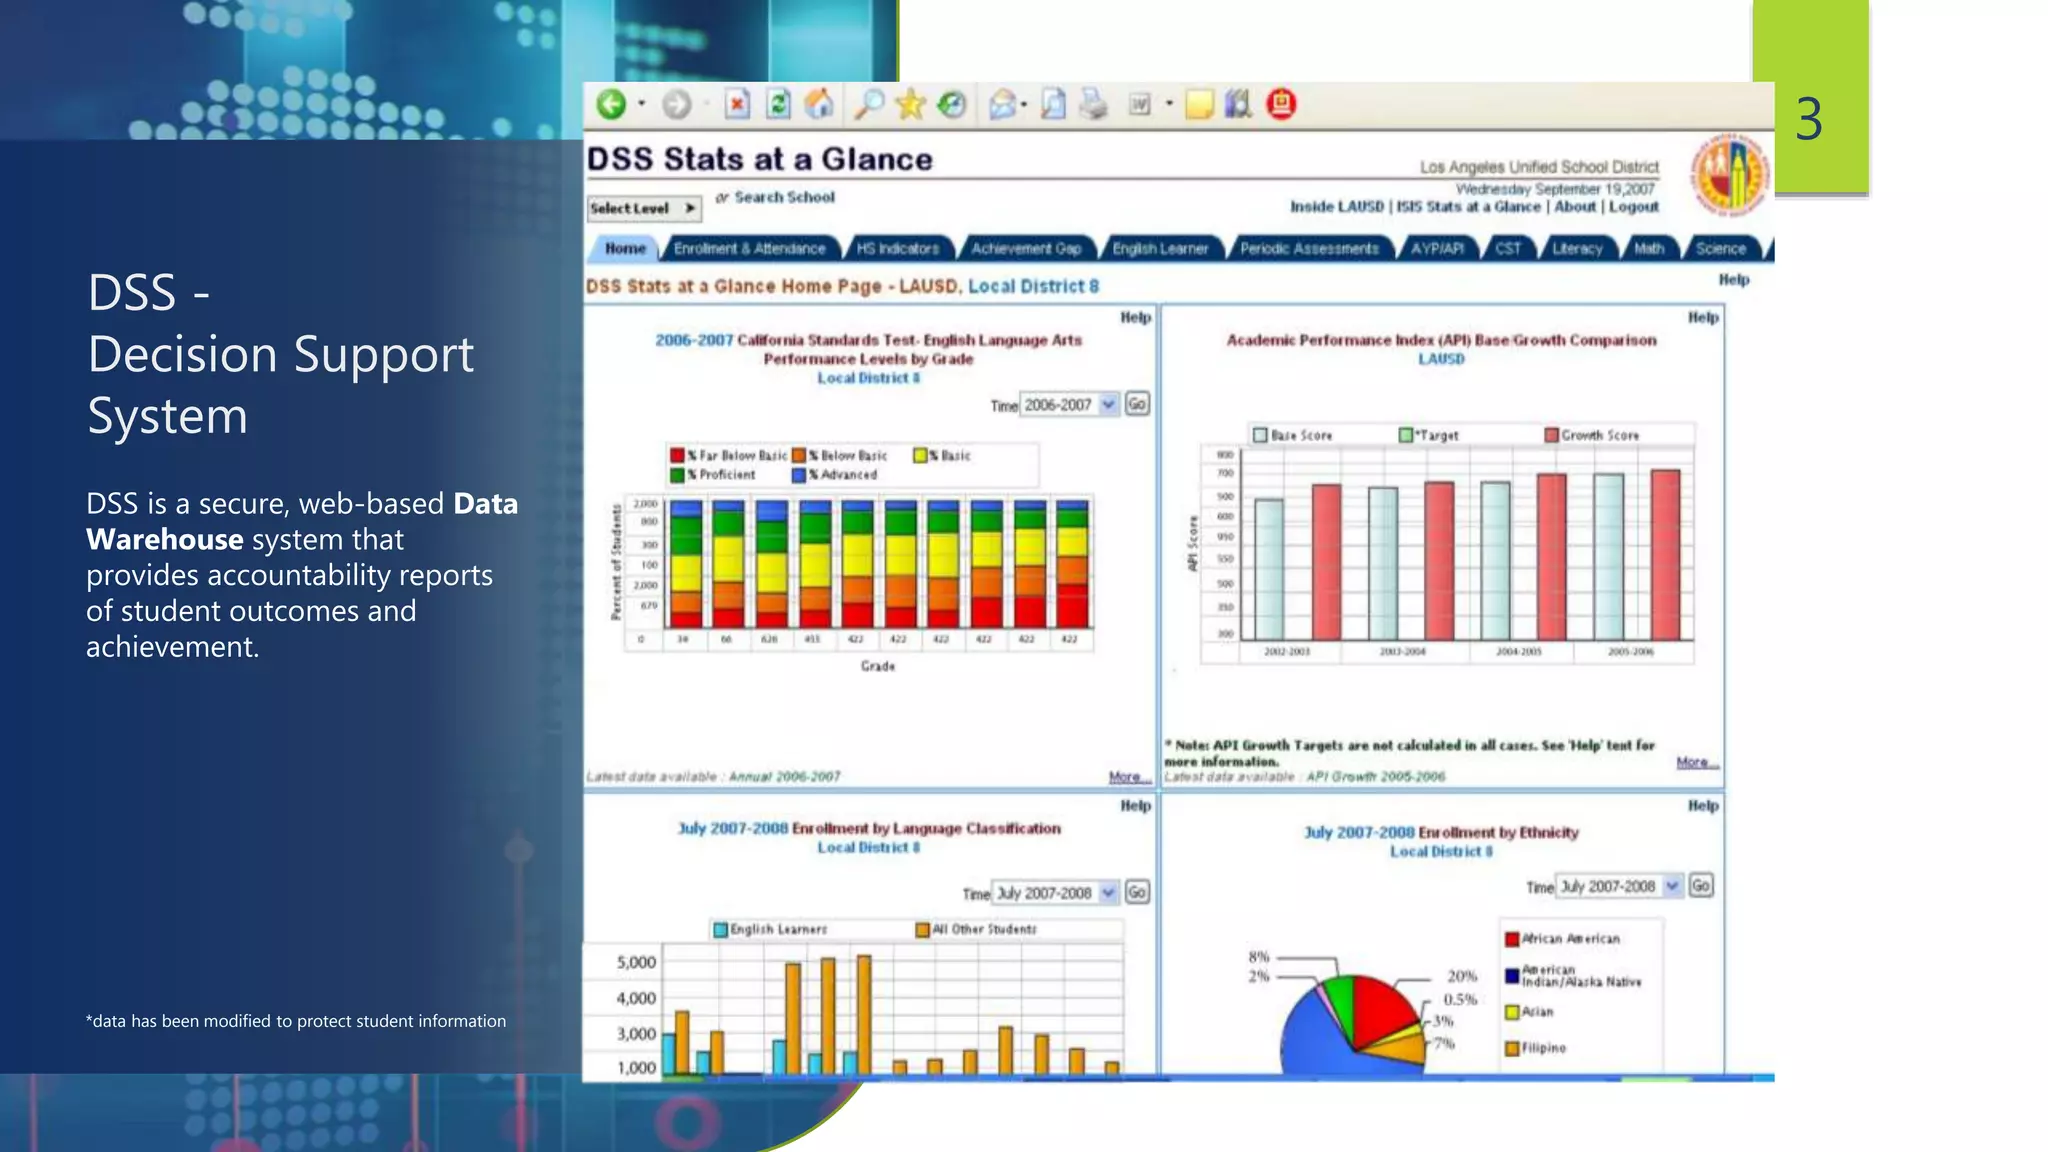Click the red pie chart slice
The height and width of the screenshot is (1152, 2048).
tap(1384, 1010)
